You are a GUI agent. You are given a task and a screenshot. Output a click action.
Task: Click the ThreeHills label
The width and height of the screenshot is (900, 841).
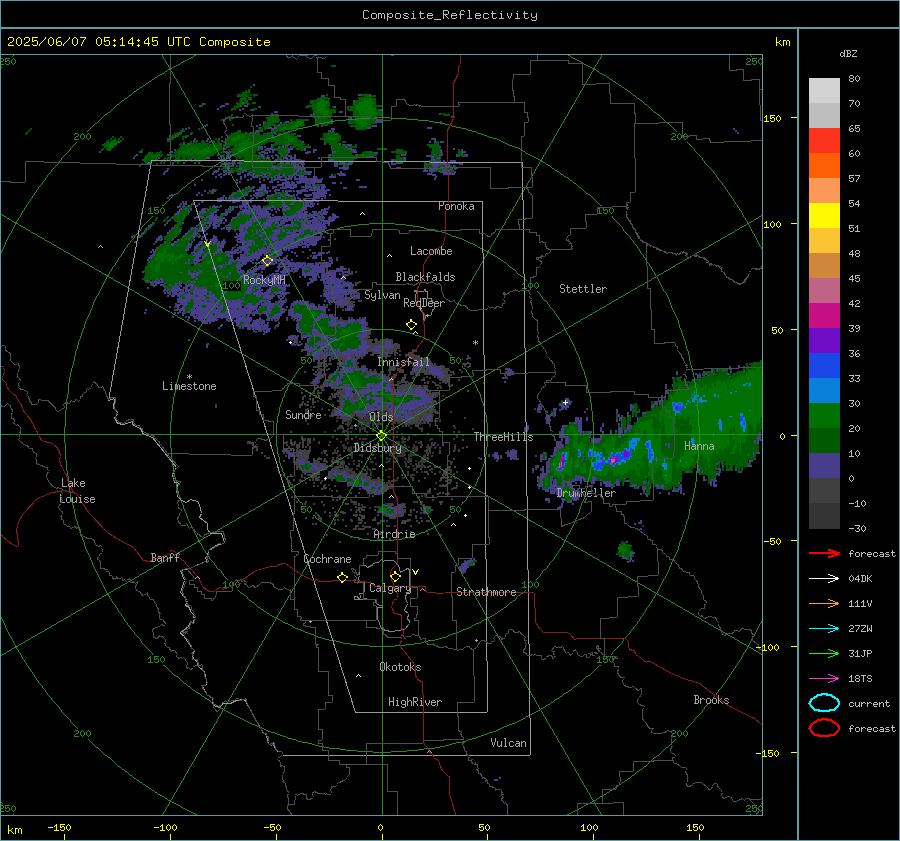pyautogui.click(x=503, y=437)
